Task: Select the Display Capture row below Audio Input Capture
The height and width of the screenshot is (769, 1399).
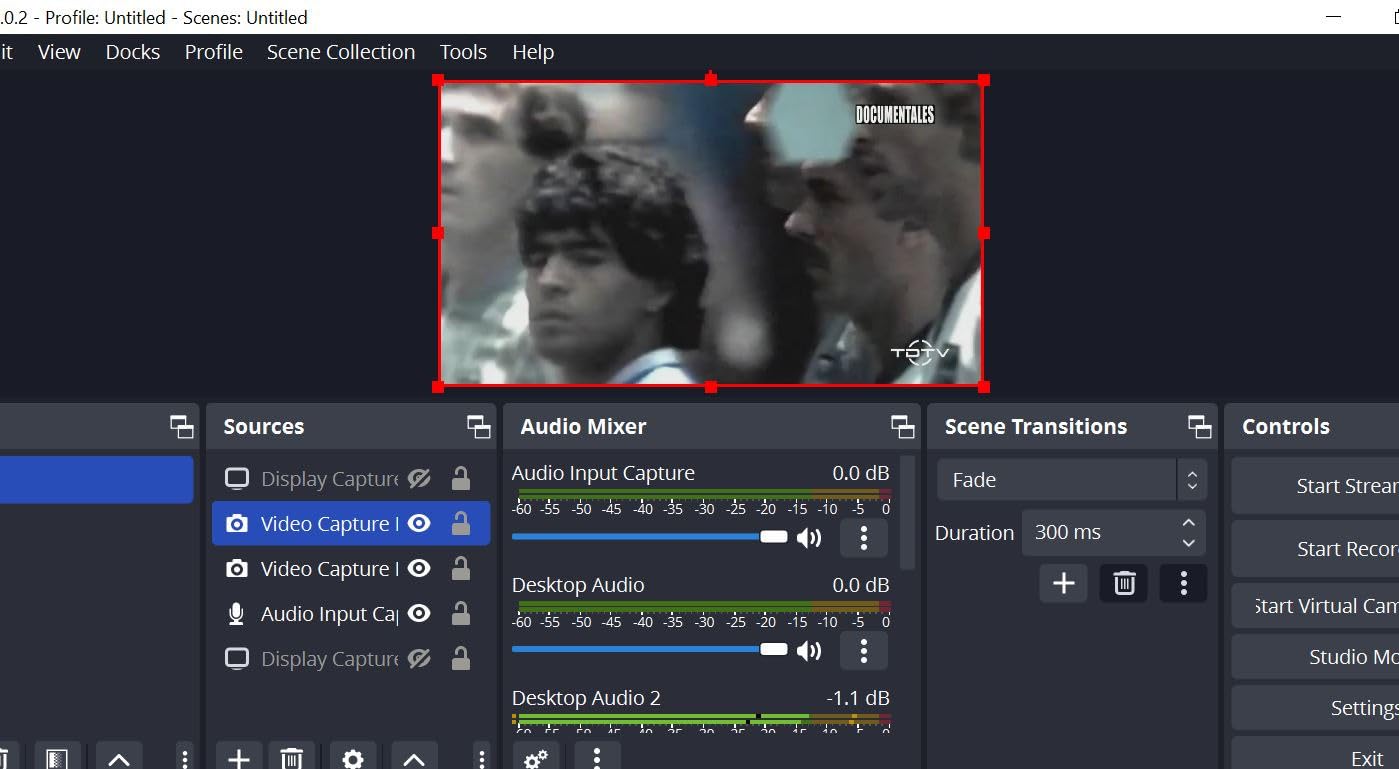Action: pyautogui.click(x=351, y=659)
